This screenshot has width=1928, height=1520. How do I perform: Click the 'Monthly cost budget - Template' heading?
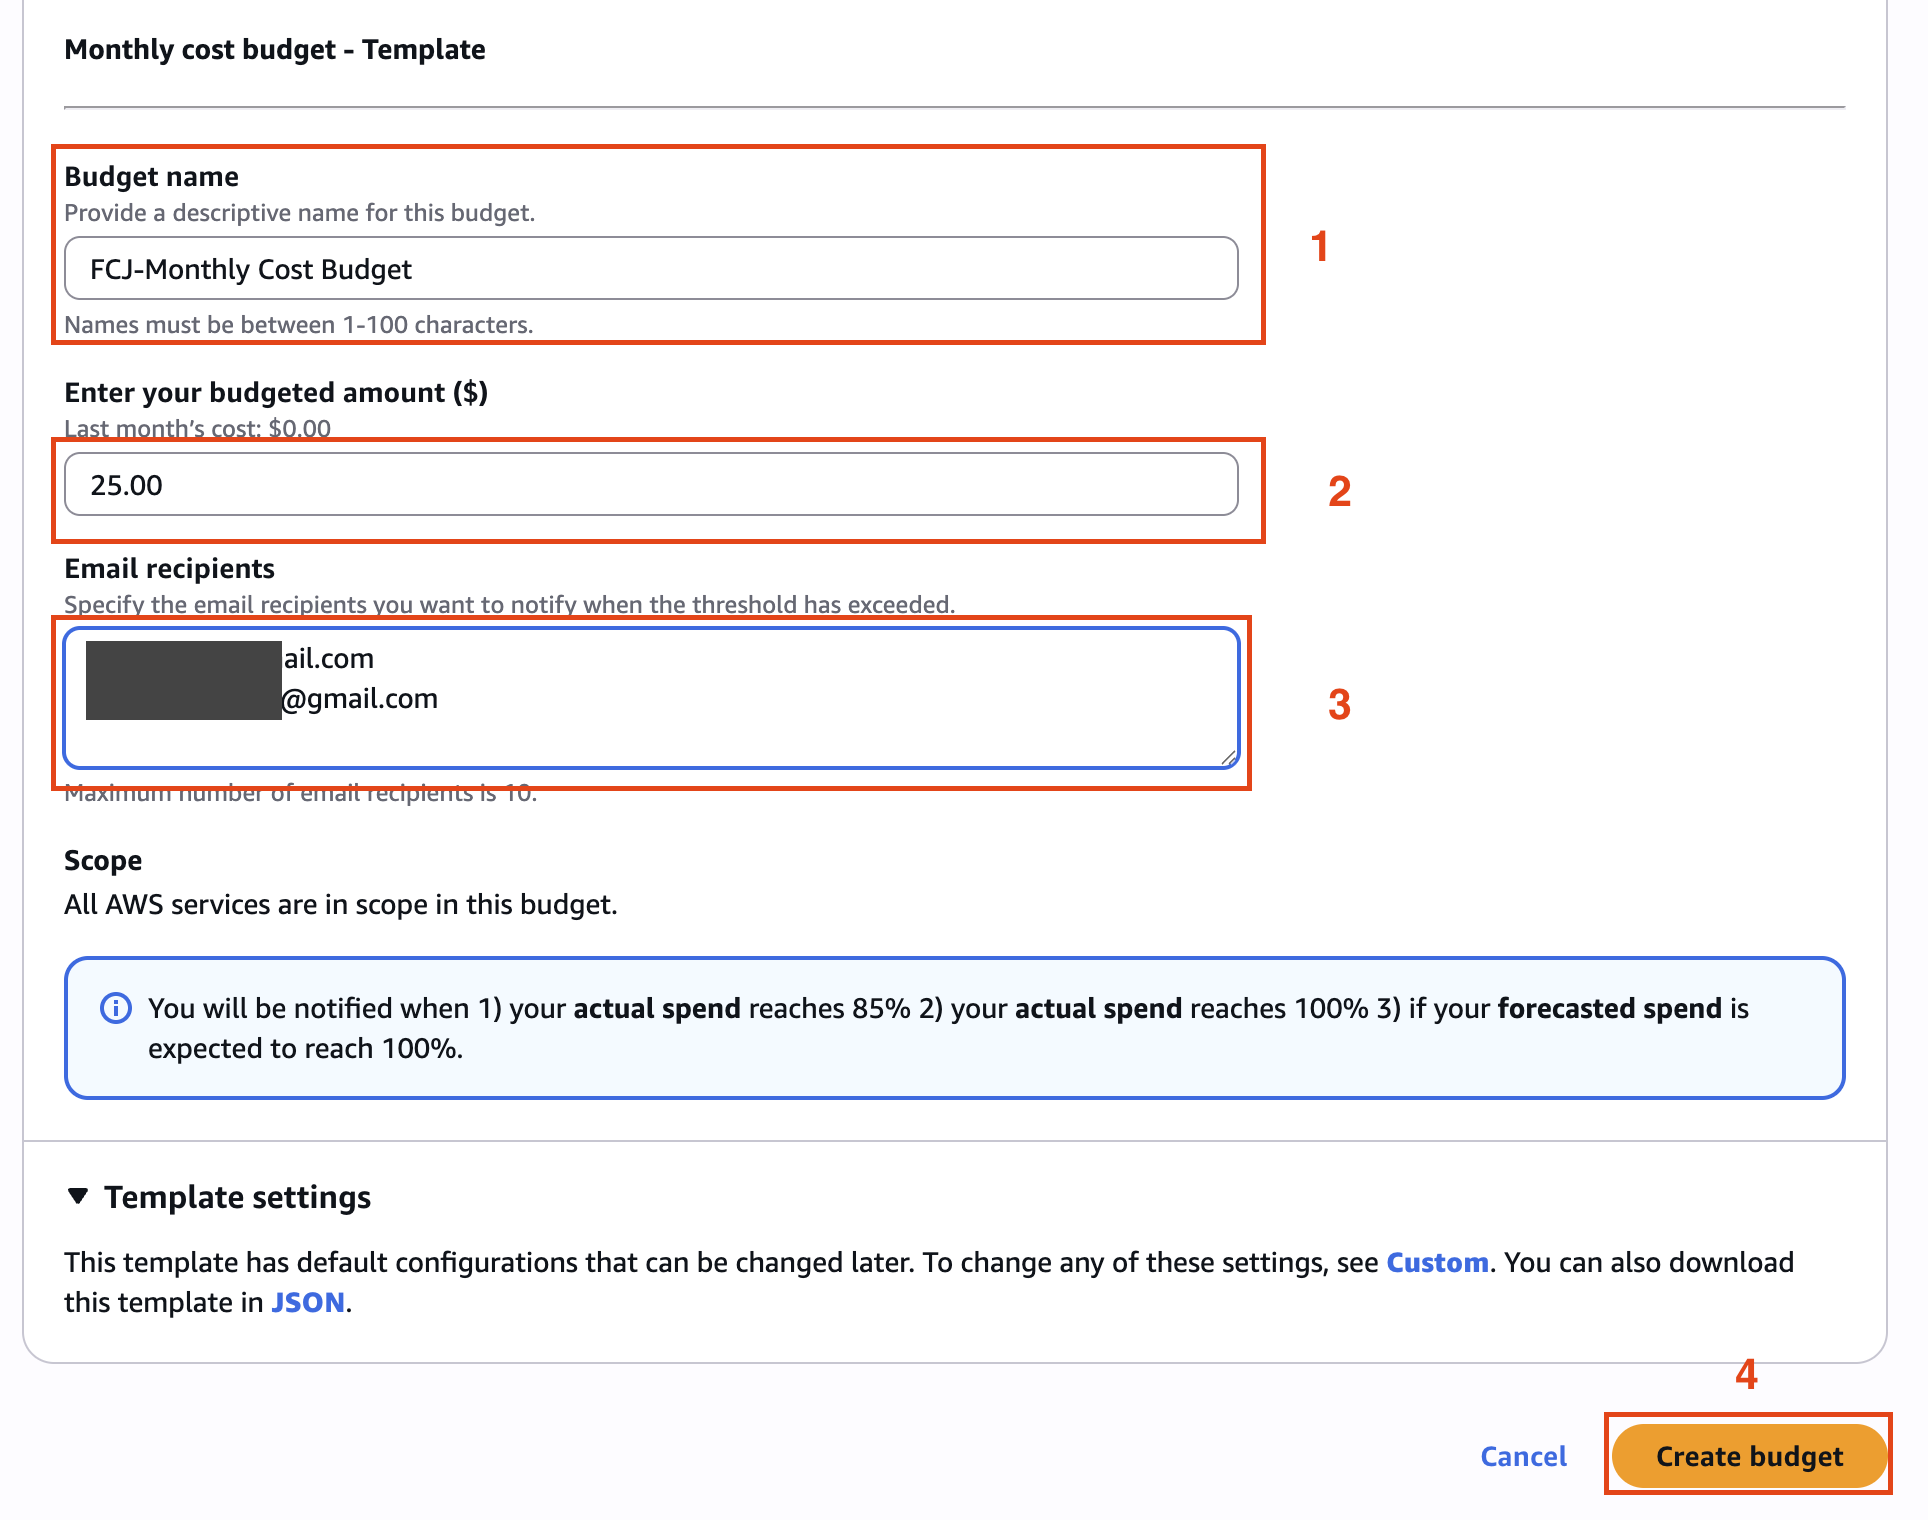274,49
